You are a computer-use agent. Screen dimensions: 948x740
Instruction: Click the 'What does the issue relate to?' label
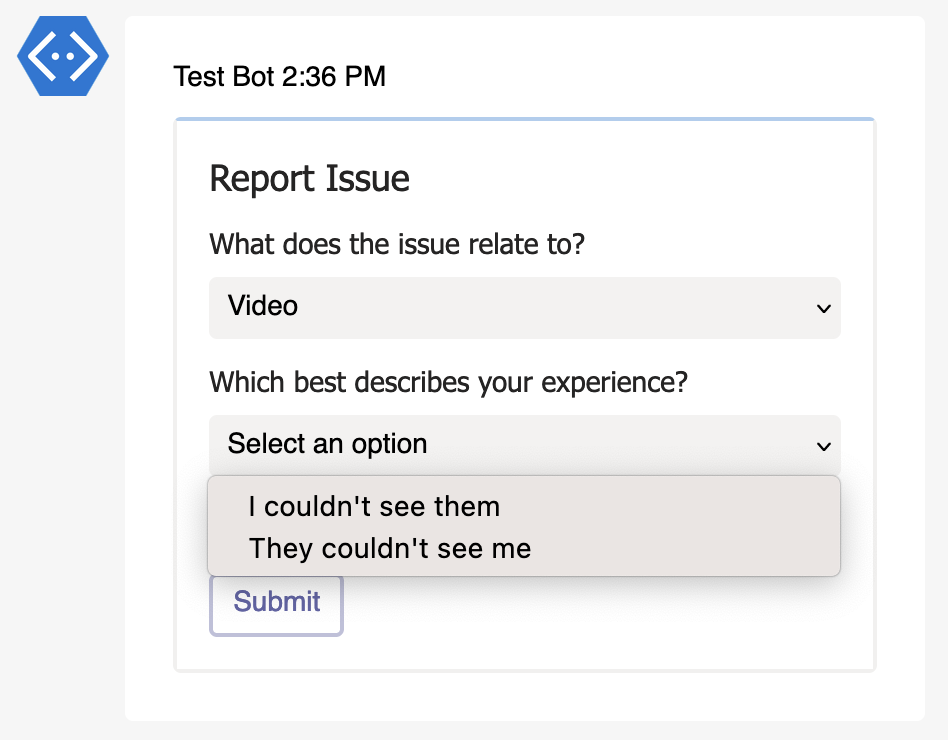pos(397,244)
